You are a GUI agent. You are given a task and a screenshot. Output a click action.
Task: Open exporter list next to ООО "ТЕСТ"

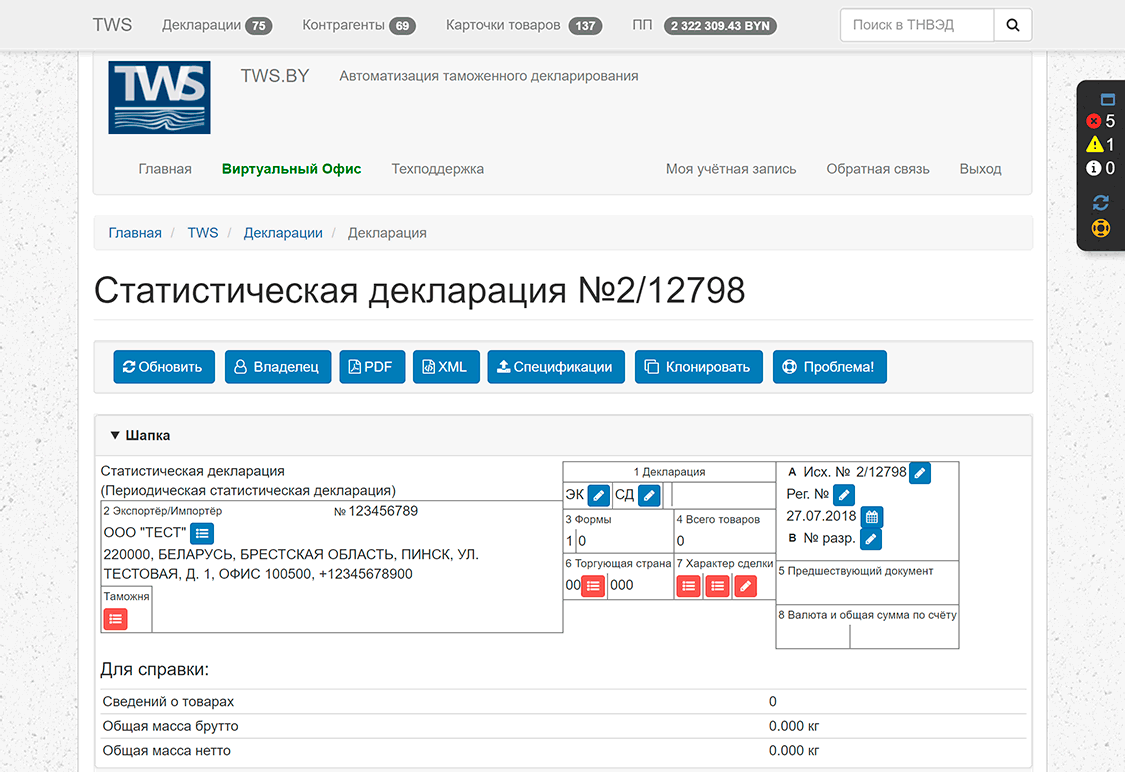pos(202,533)
